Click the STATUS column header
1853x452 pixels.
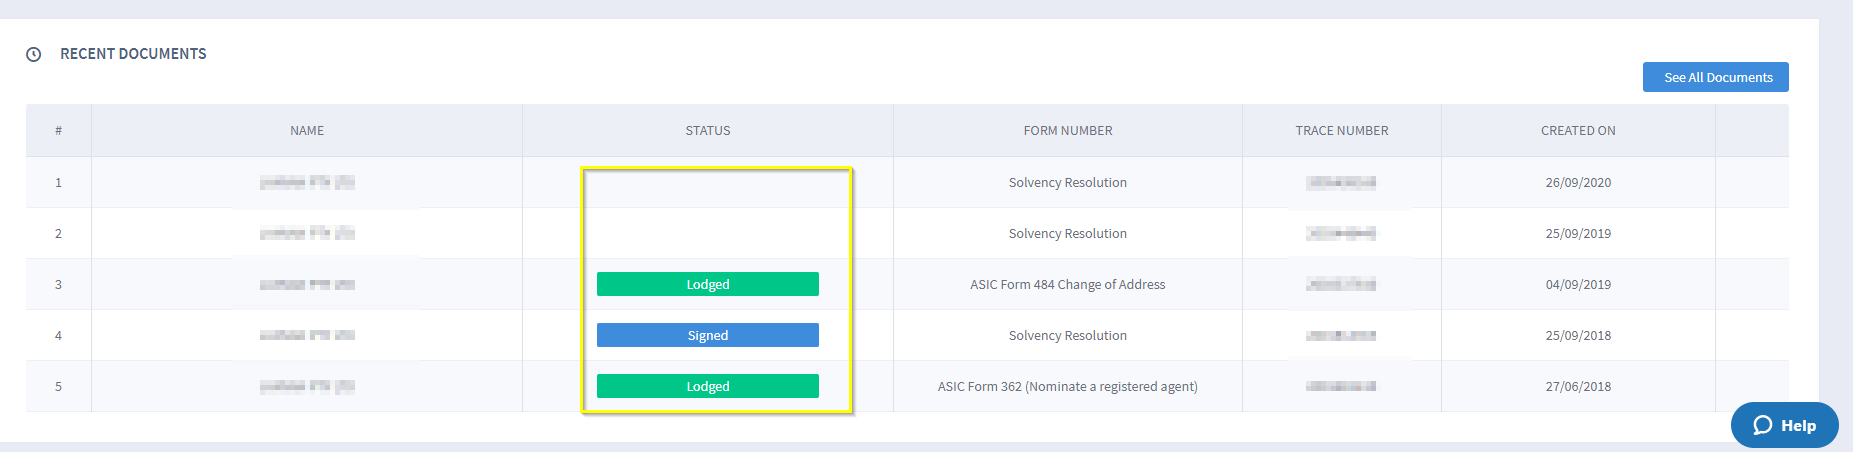tap(708, 131)
